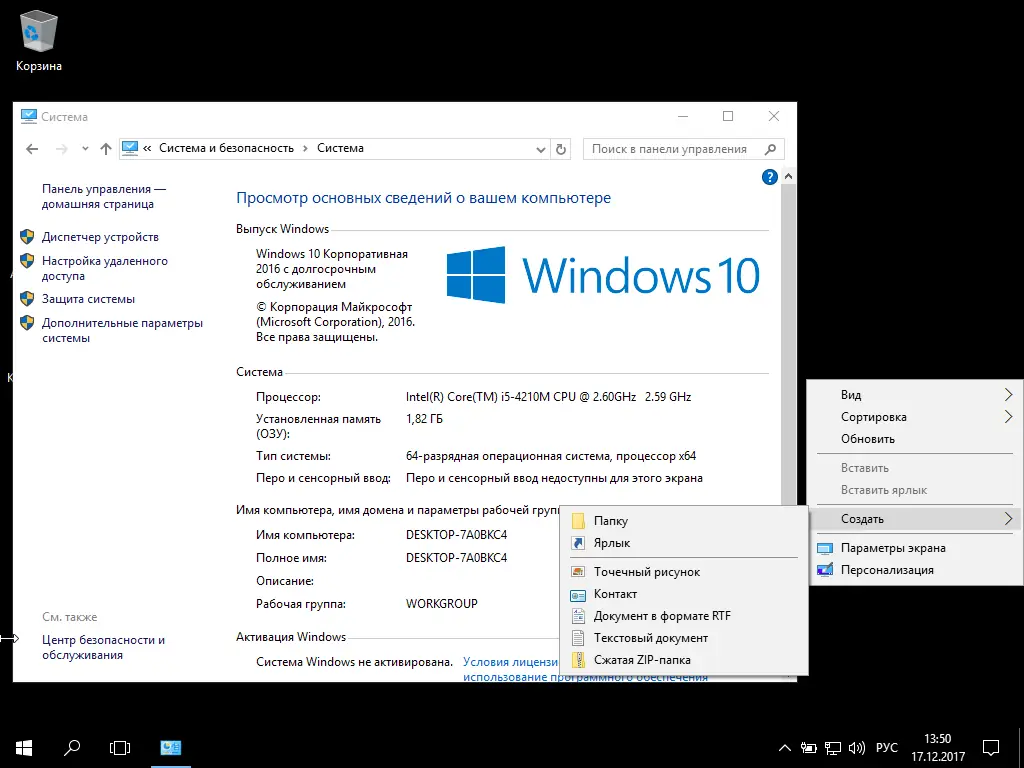This screenshot has width=1024, height=768.
Task: Create 'Контакт' from submenu
Action: pos(684,594)
